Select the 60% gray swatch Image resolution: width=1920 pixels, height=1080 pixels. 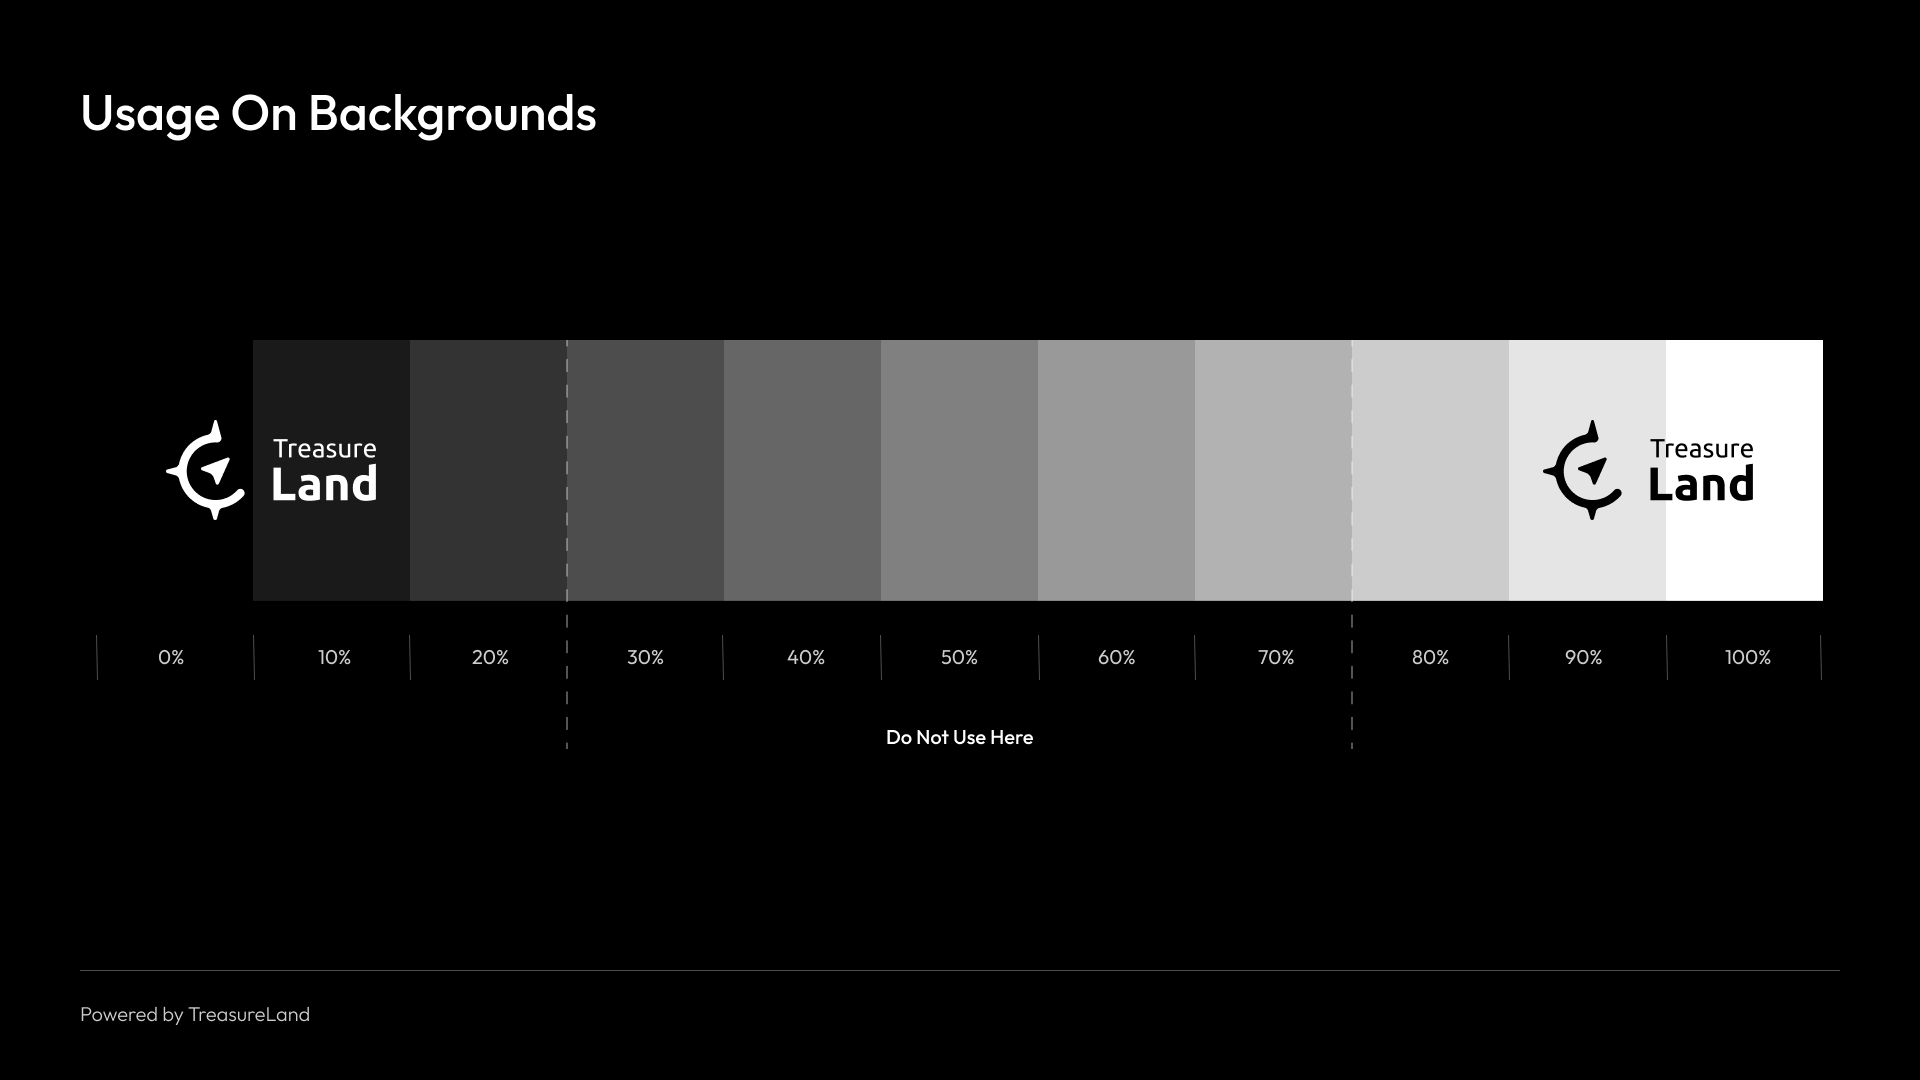coord(1116,470)
